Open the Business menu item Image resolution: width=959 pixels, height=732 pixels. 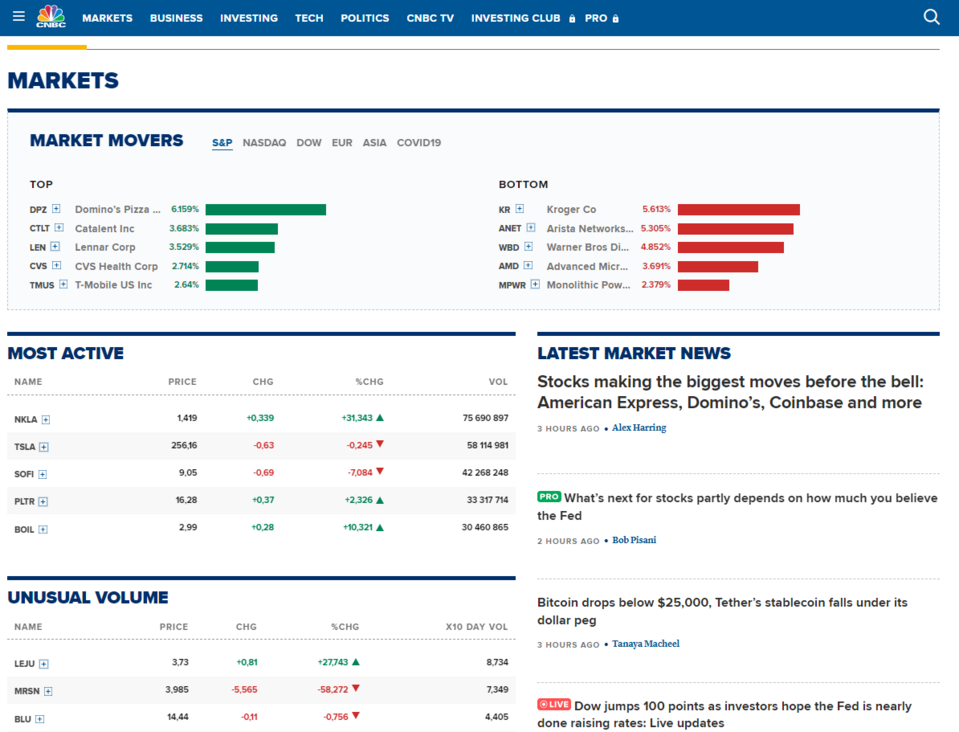pyautogui.click(x=176, y=18)
